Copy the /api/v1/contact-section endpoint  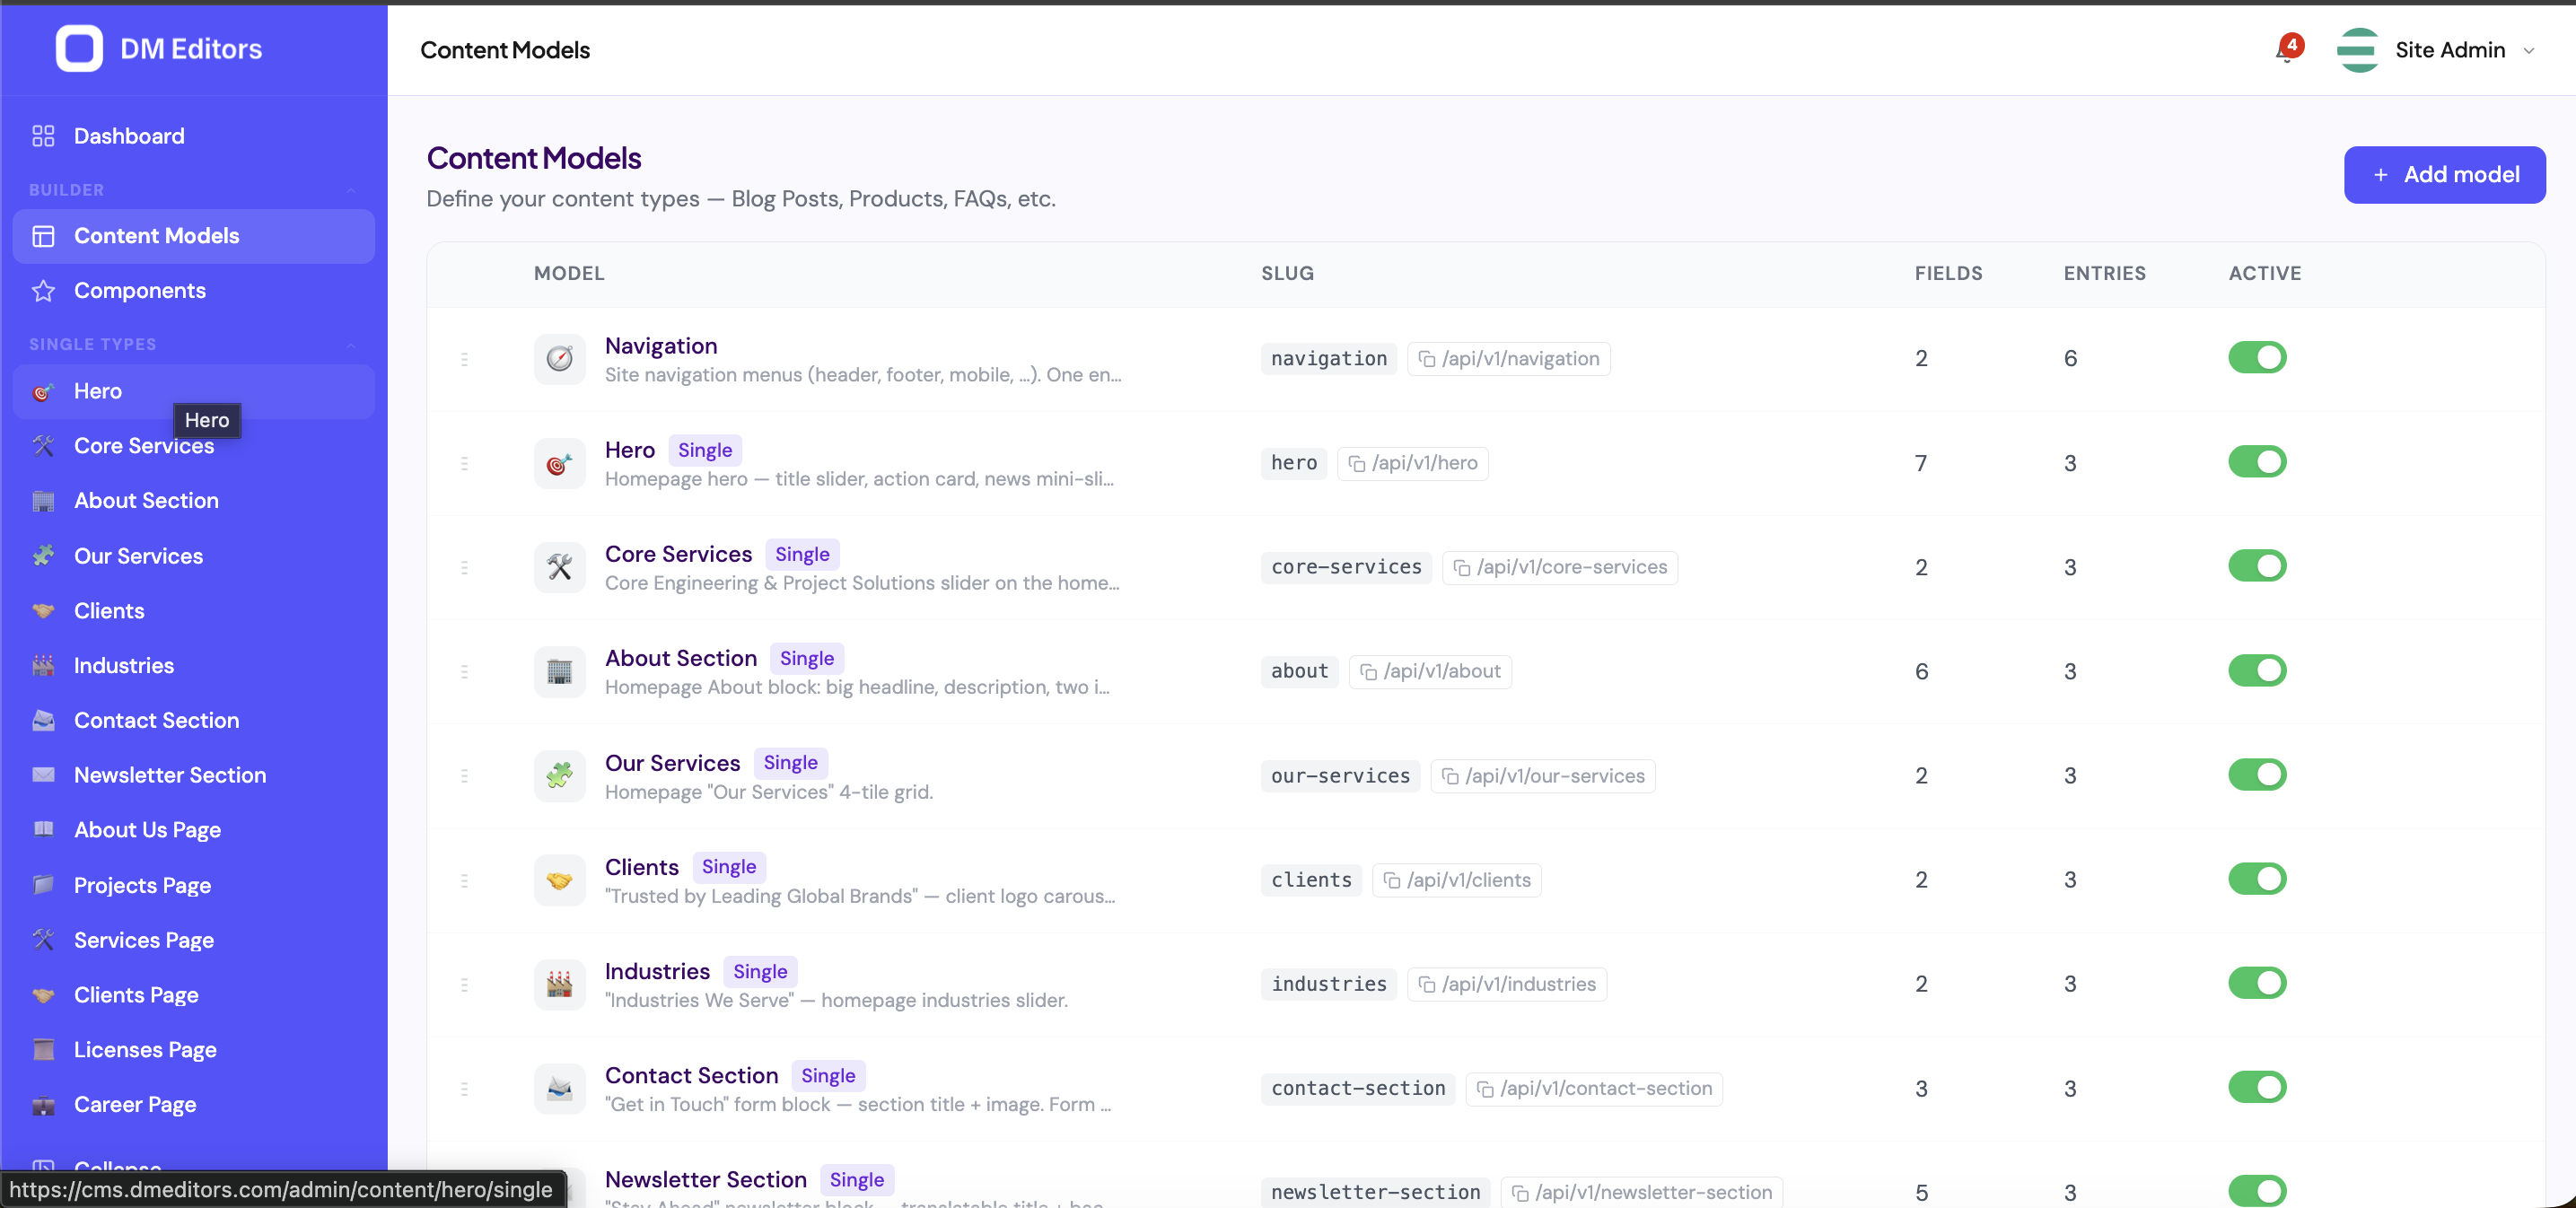click(1593, 1088)
